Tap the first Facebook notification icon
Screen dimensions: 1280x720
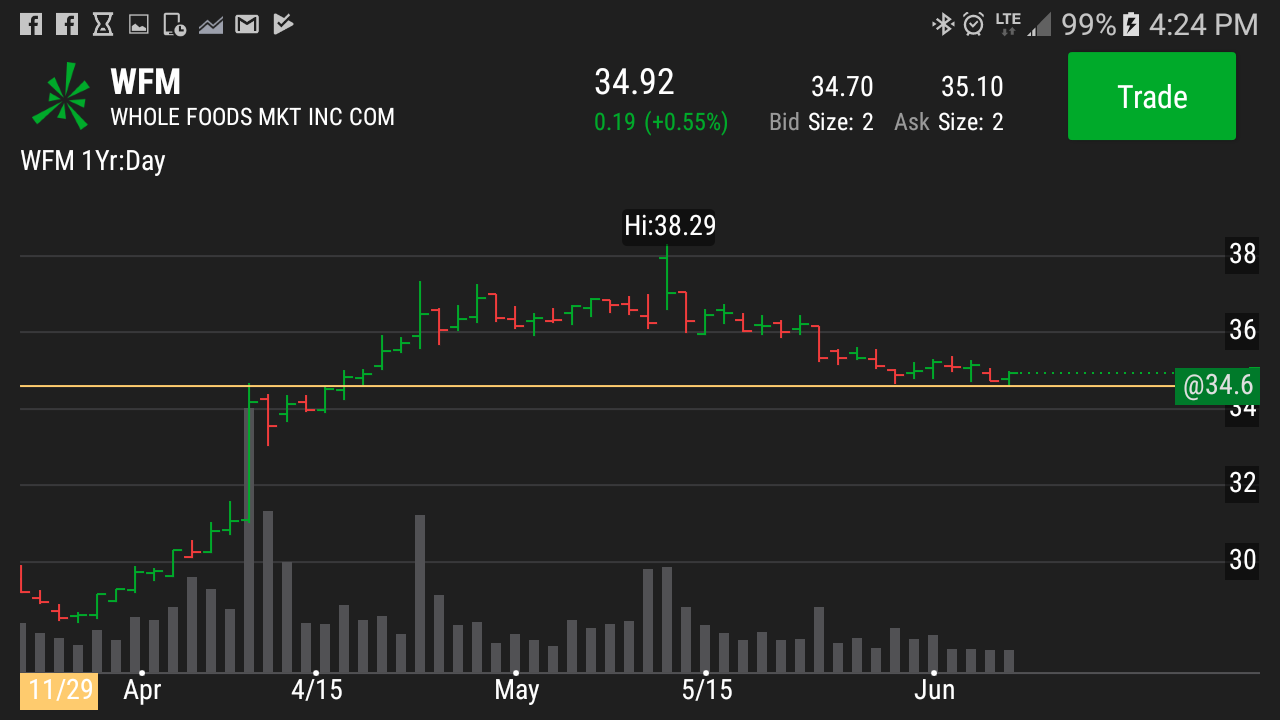pyautogui.click(x=31, y=23)
